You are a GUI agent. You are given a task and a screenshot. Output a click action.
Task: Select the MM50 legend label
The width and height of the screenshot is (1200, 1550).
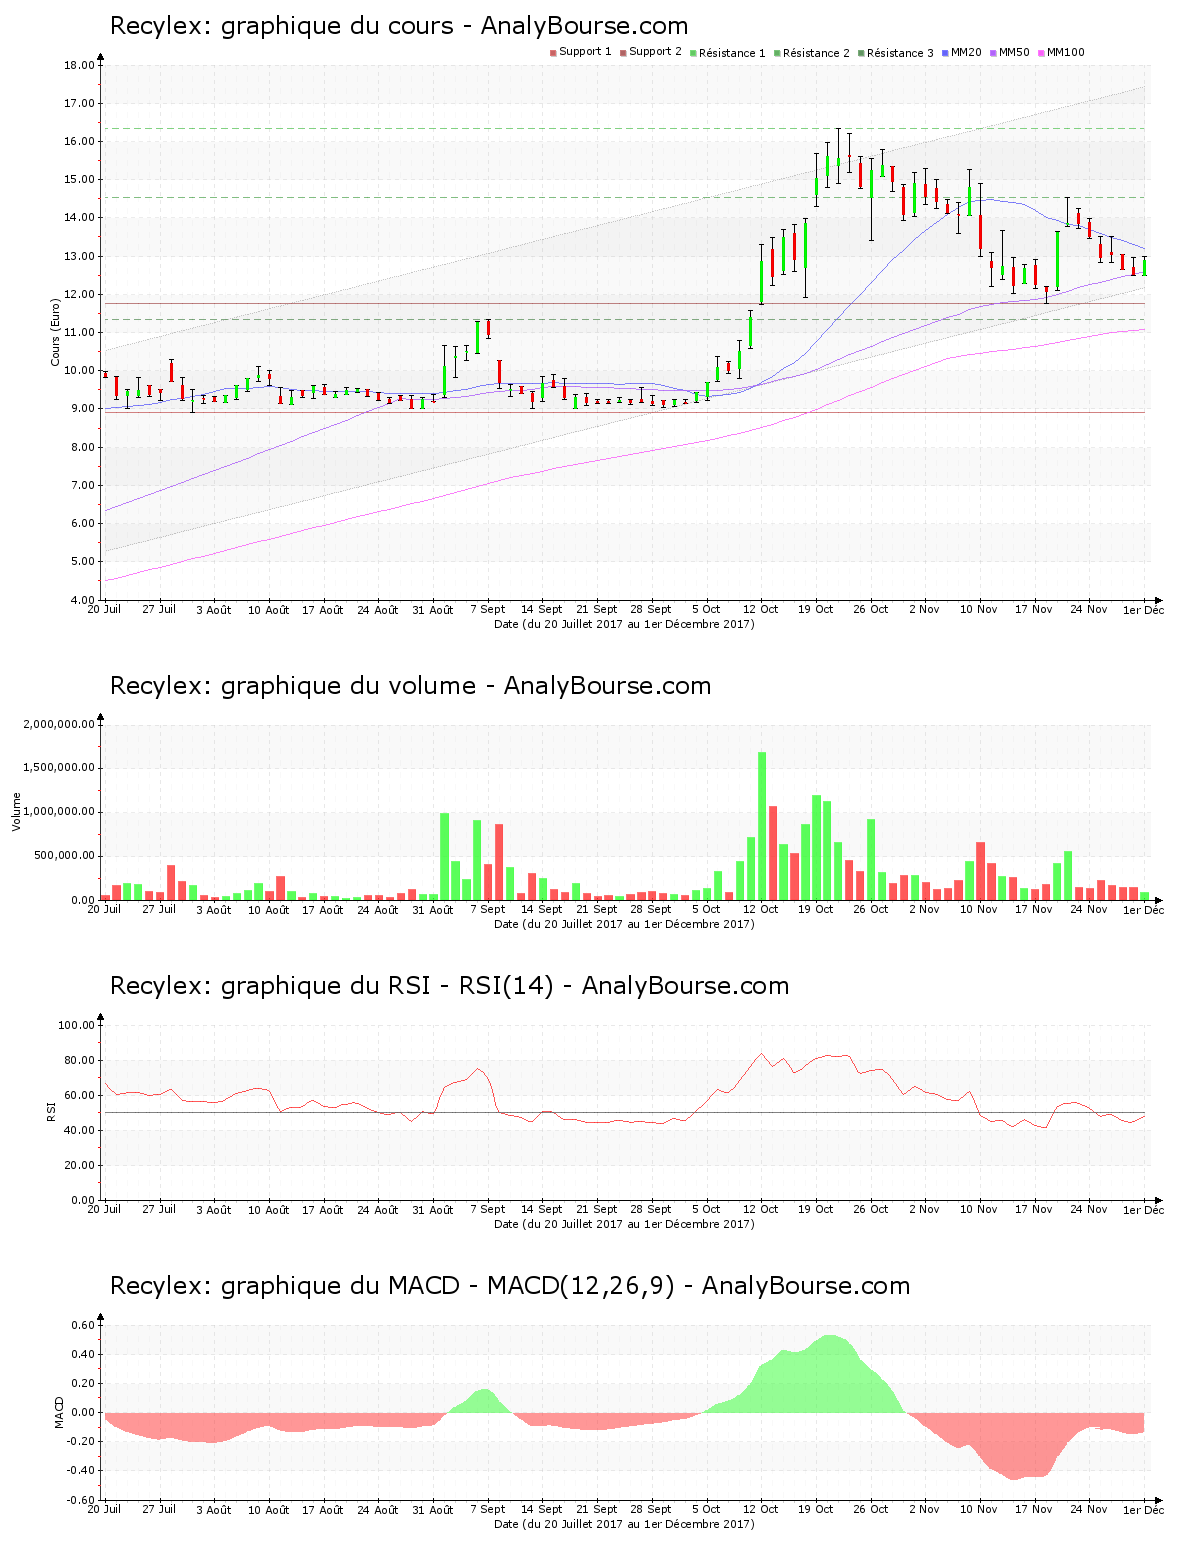pyautogui.click(x=1014, y=52)
